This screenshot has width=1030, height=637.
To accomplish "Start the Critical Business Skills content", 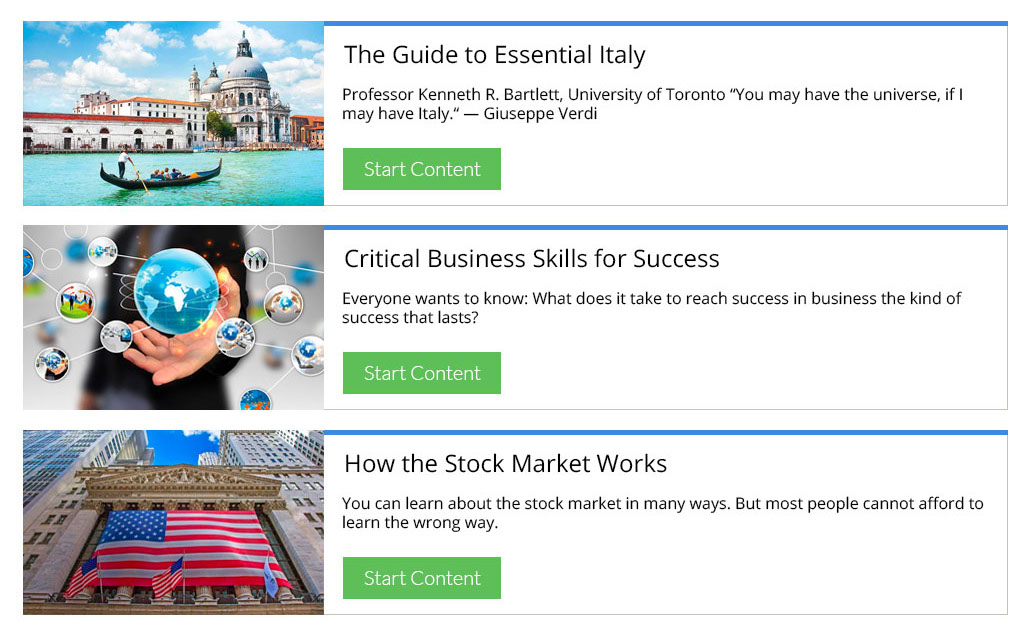I will tap(421, 373).
